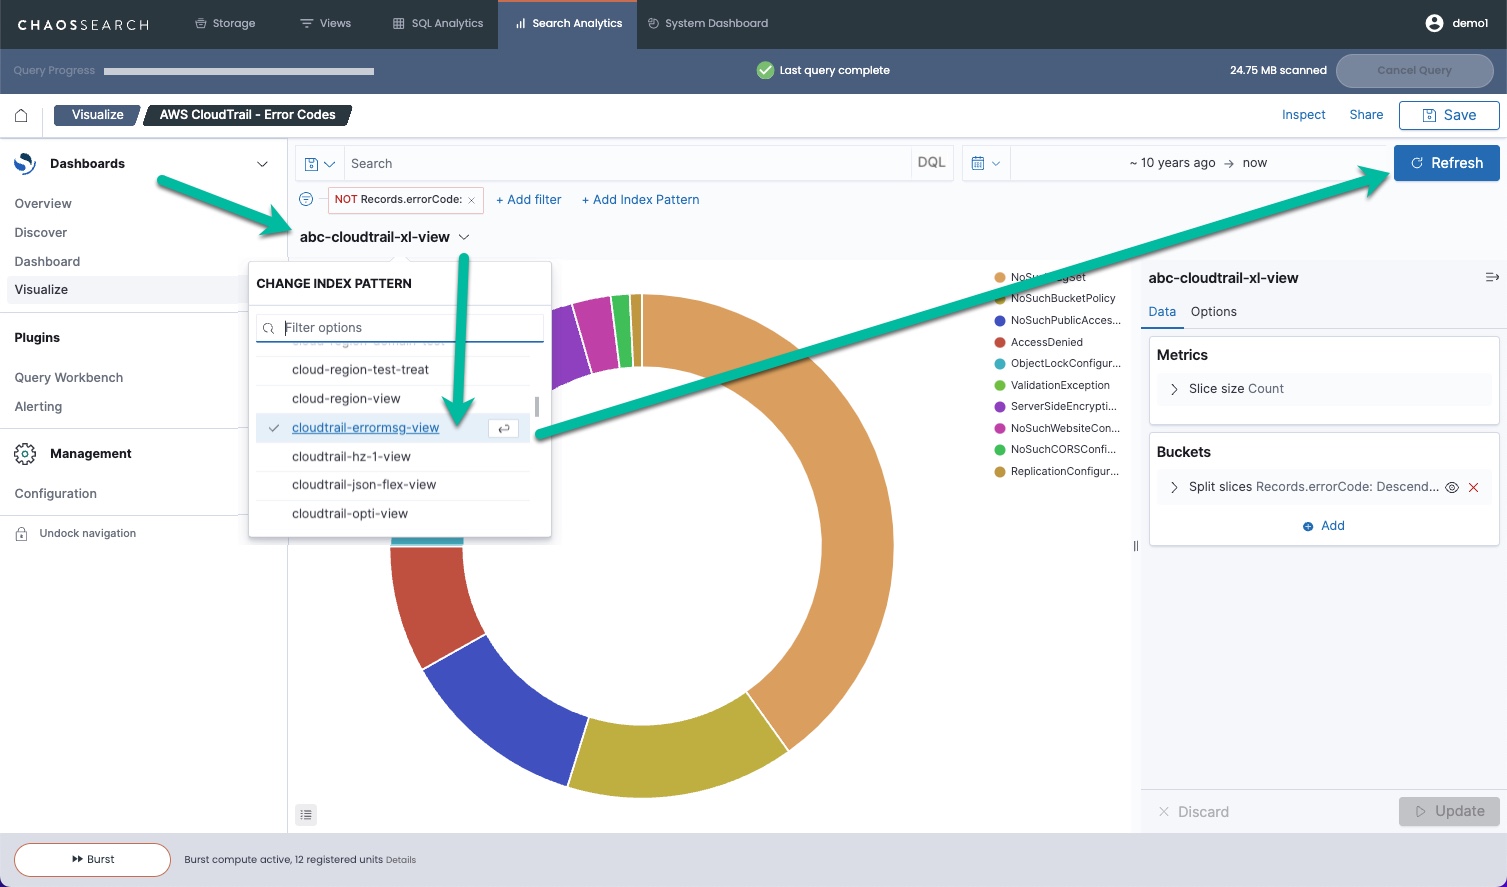Open Discover in the sidebar
Viewport: 1507px width, 887px height.
[41, 233]
